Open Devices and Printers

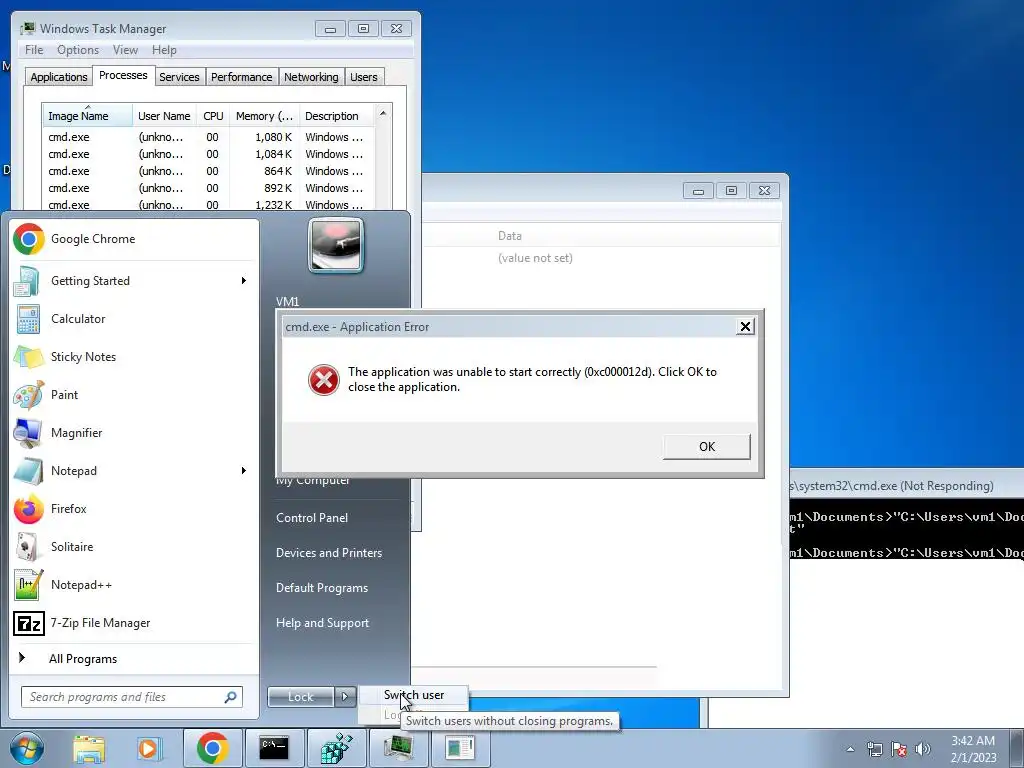point(328,553)
